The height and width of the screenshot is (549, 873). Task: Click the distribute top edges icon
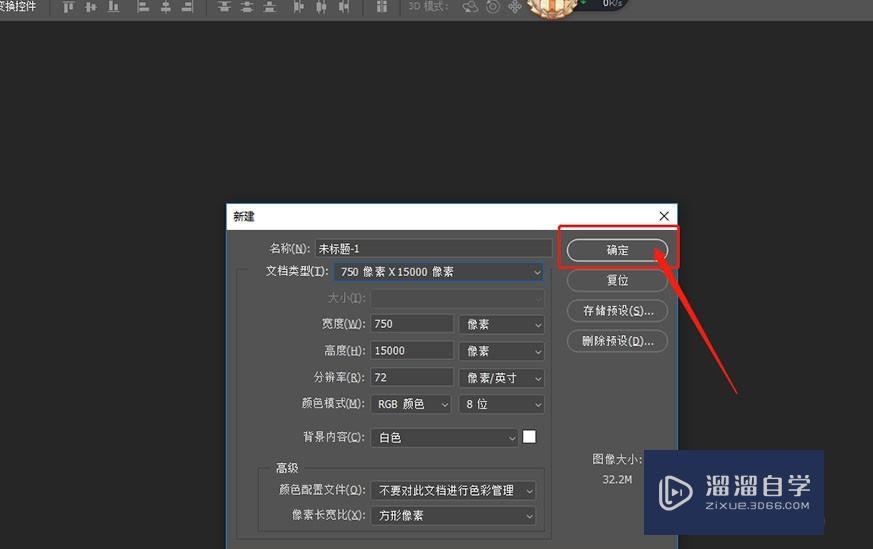[x=224, y=7]
